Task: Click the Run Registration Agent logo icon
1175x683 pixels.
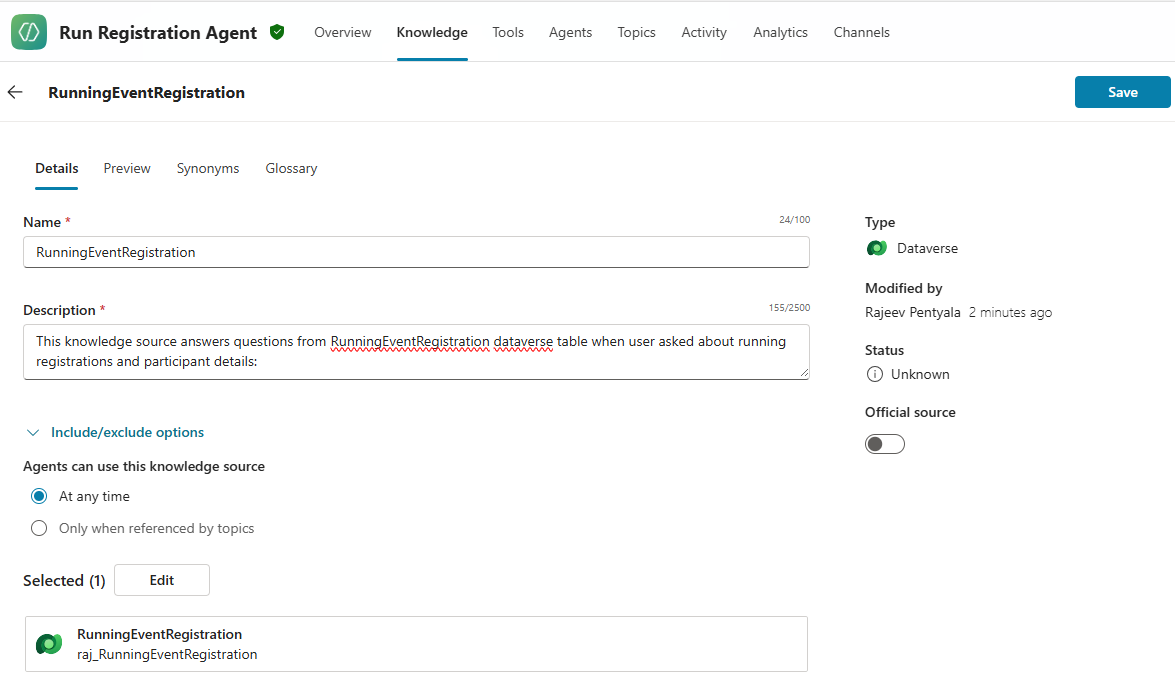Action: [x=29, y=32]
